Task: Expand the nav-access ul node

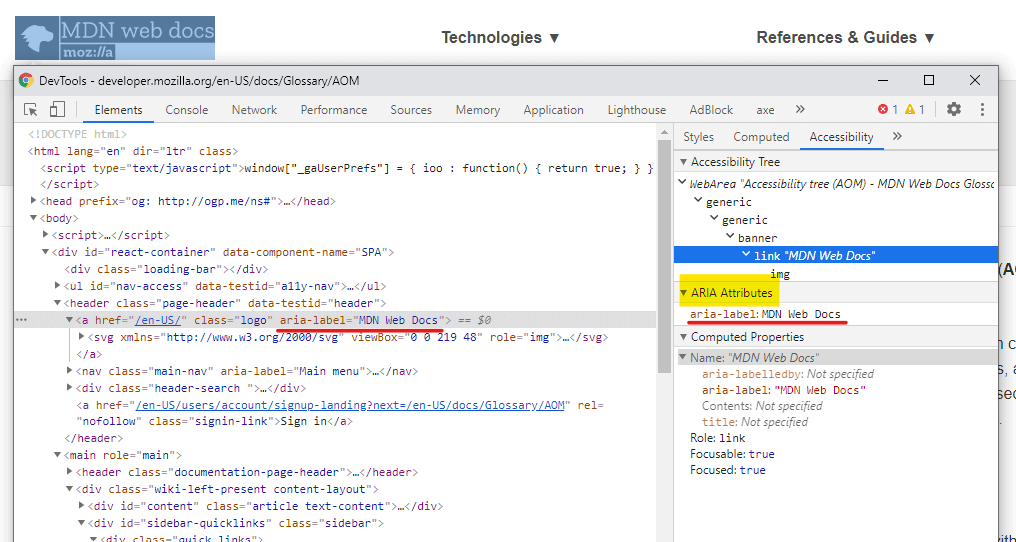Action: 58,286
